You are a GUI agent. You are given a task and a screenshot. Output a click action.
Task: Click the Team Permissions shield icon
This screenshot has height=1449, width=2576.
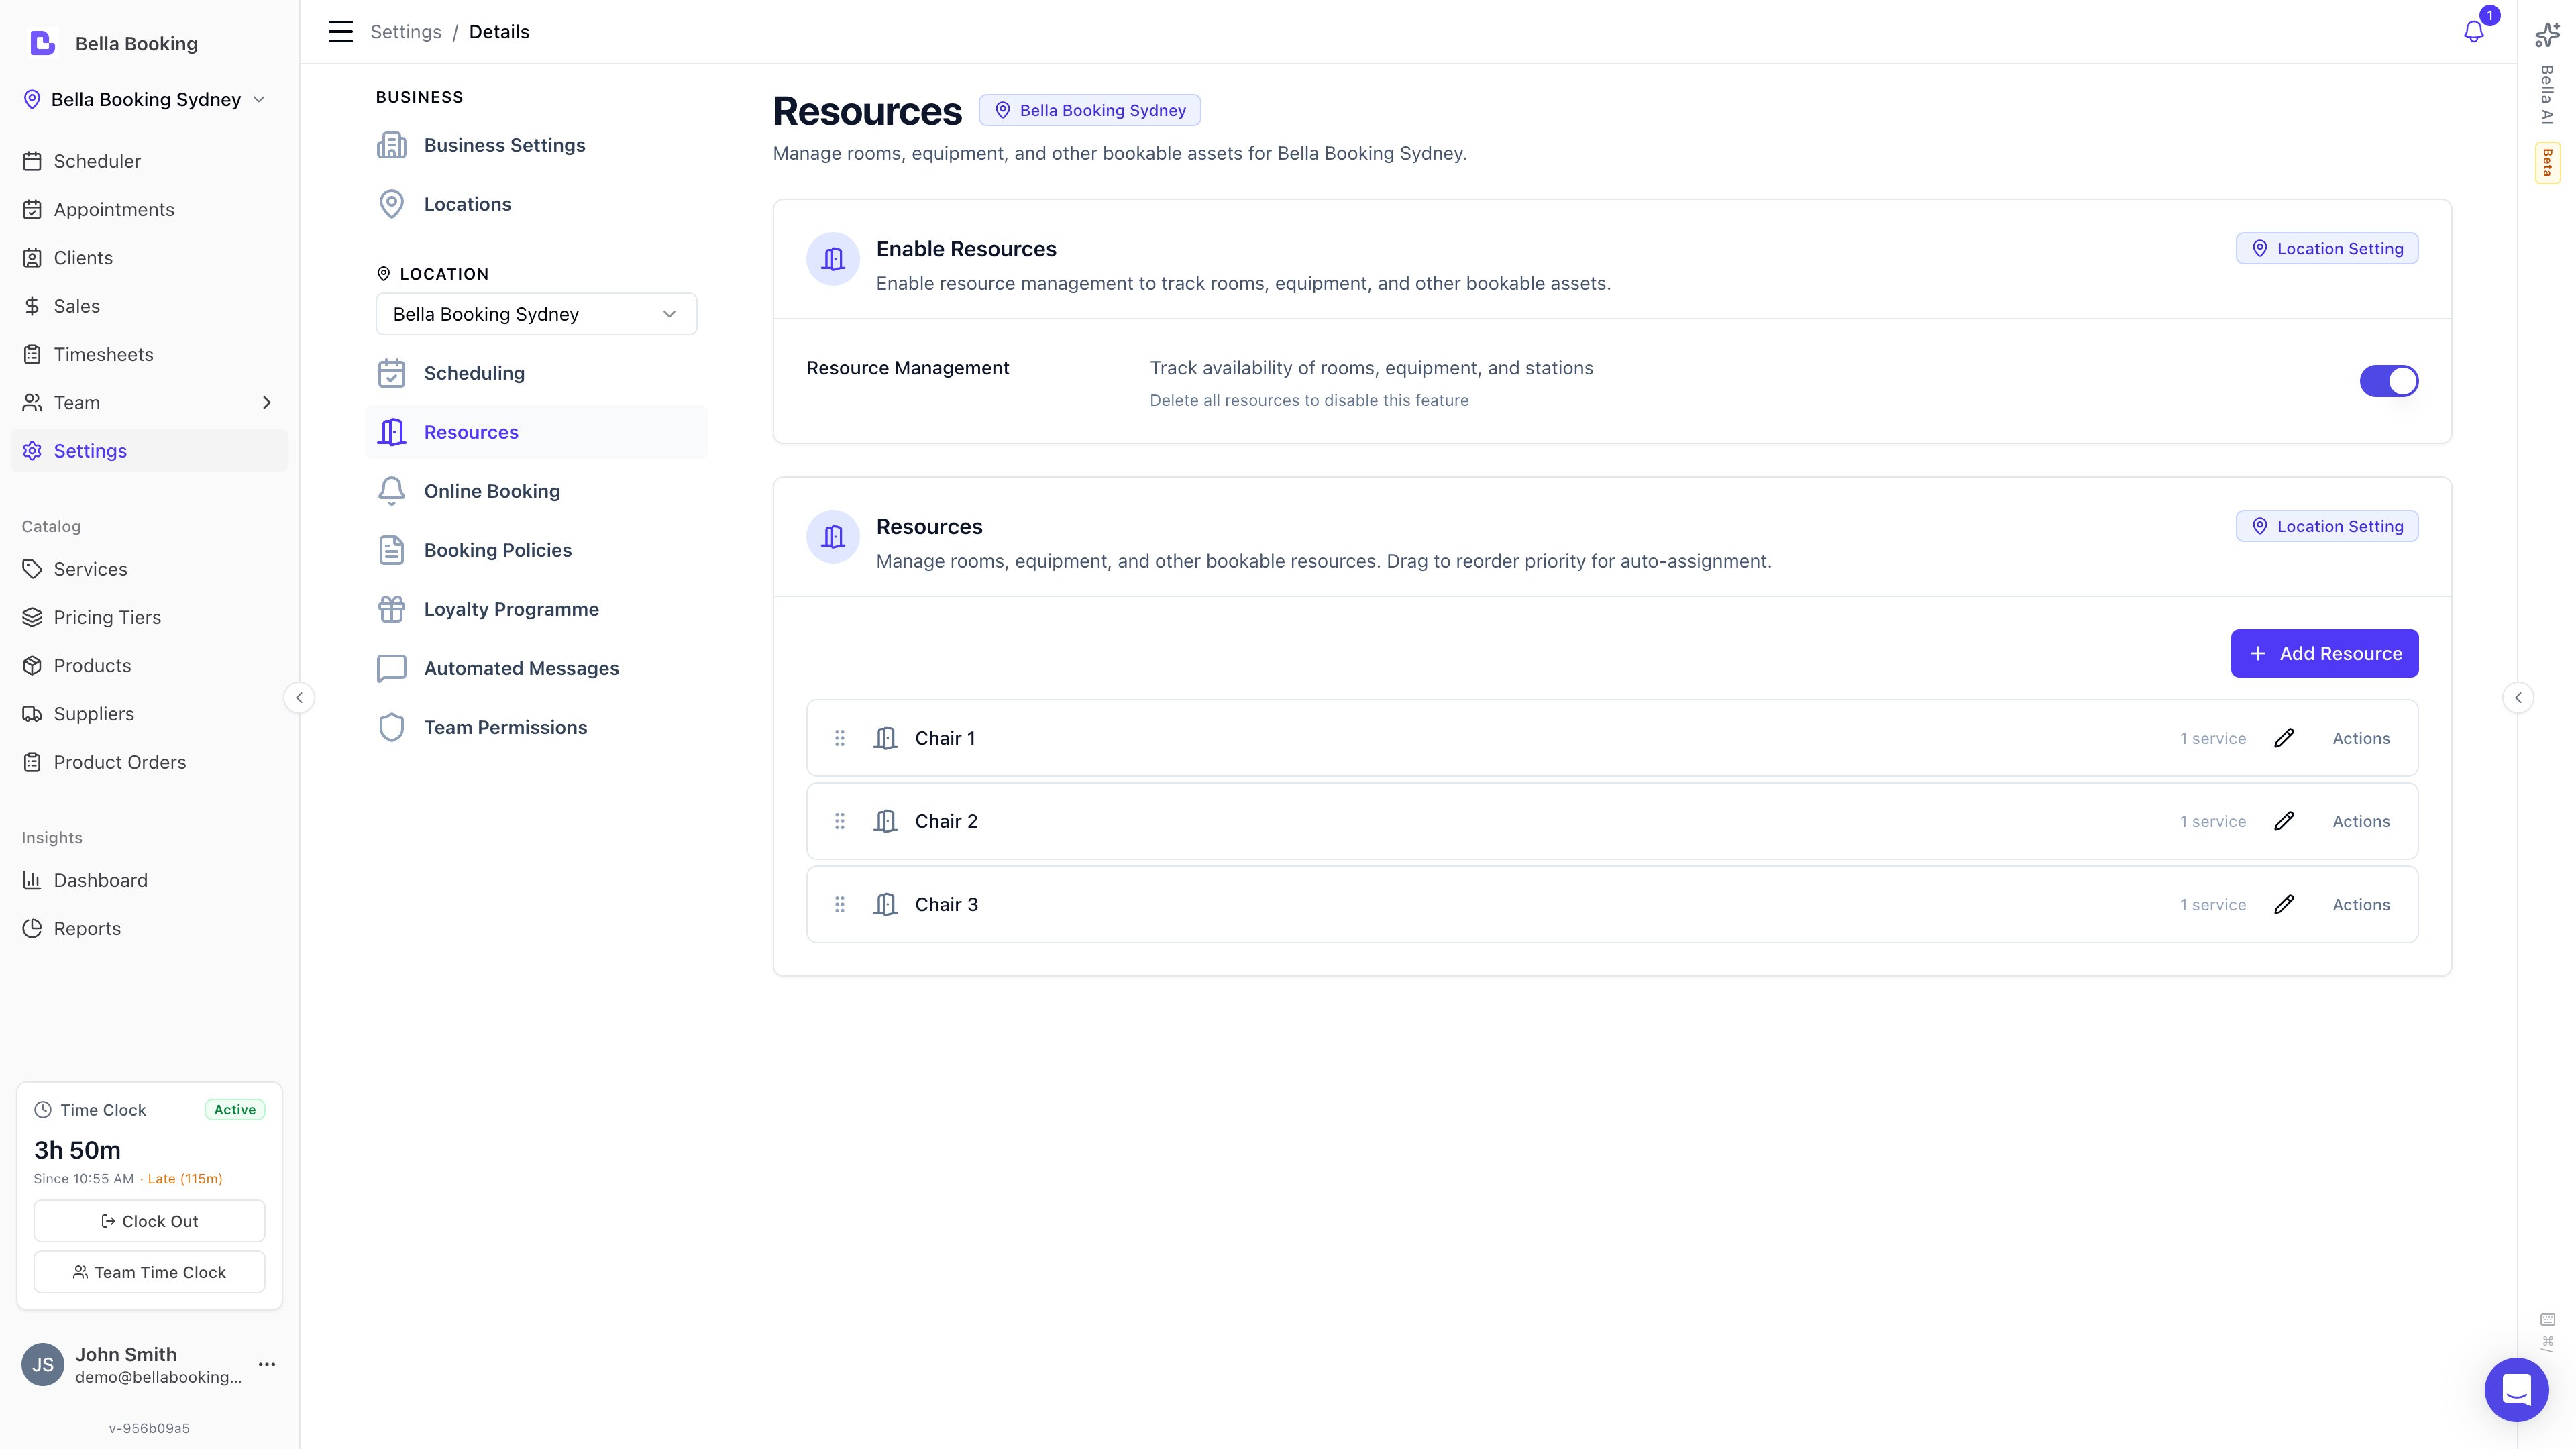pos(392,727)
